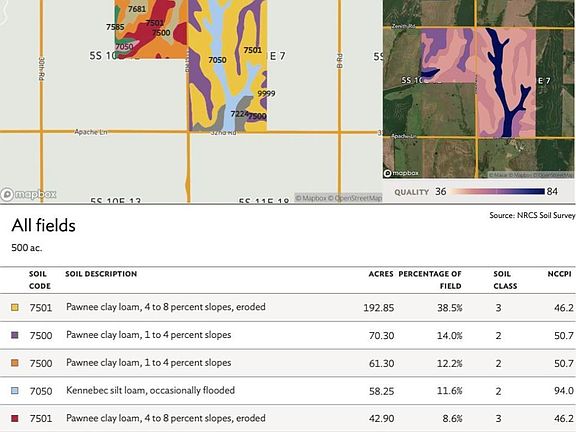
Task: Click the SOIL DESCRIPTION column header
Action: coord(101,274)
